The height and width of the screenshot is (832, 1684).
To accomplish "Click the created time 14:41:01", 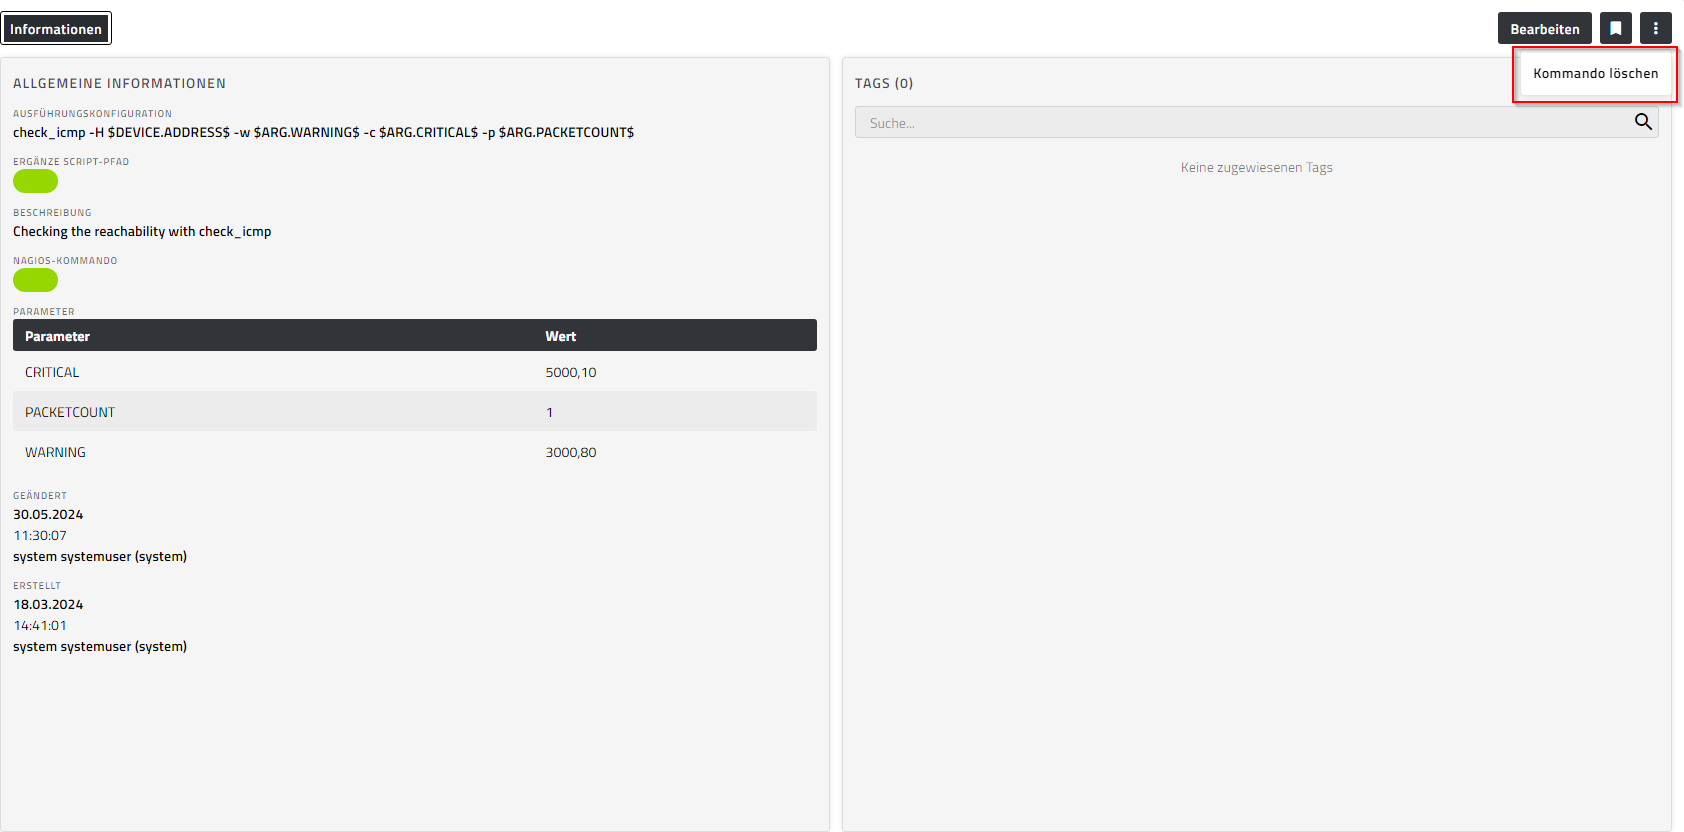I will [x=40, y=625].
